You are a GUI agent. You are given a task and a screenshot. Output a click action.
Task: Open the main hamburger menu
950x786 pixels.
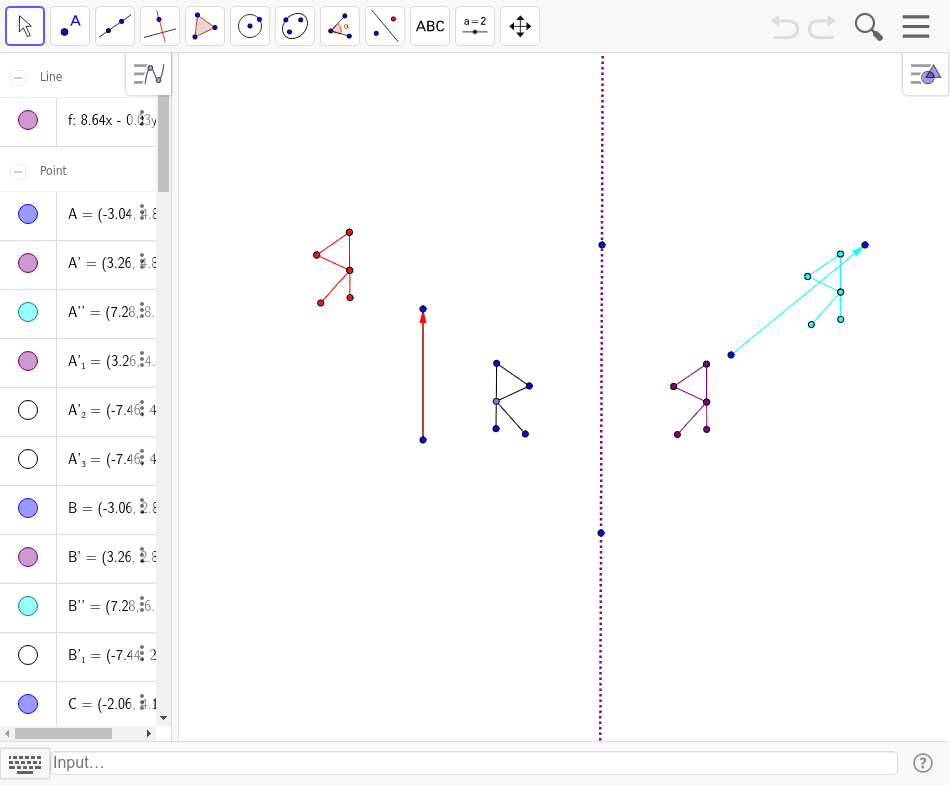(x=915, y=27)
